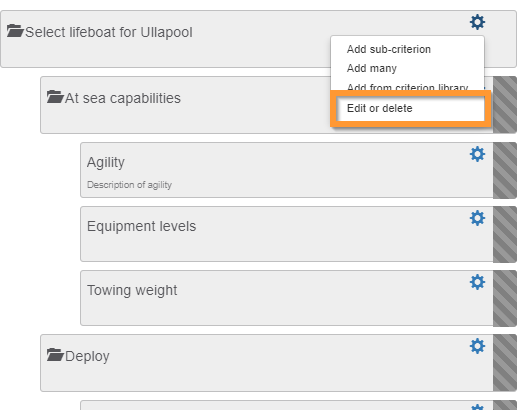
Task: Open the Deploy criterion gear menu
Action: click(477, 346)
